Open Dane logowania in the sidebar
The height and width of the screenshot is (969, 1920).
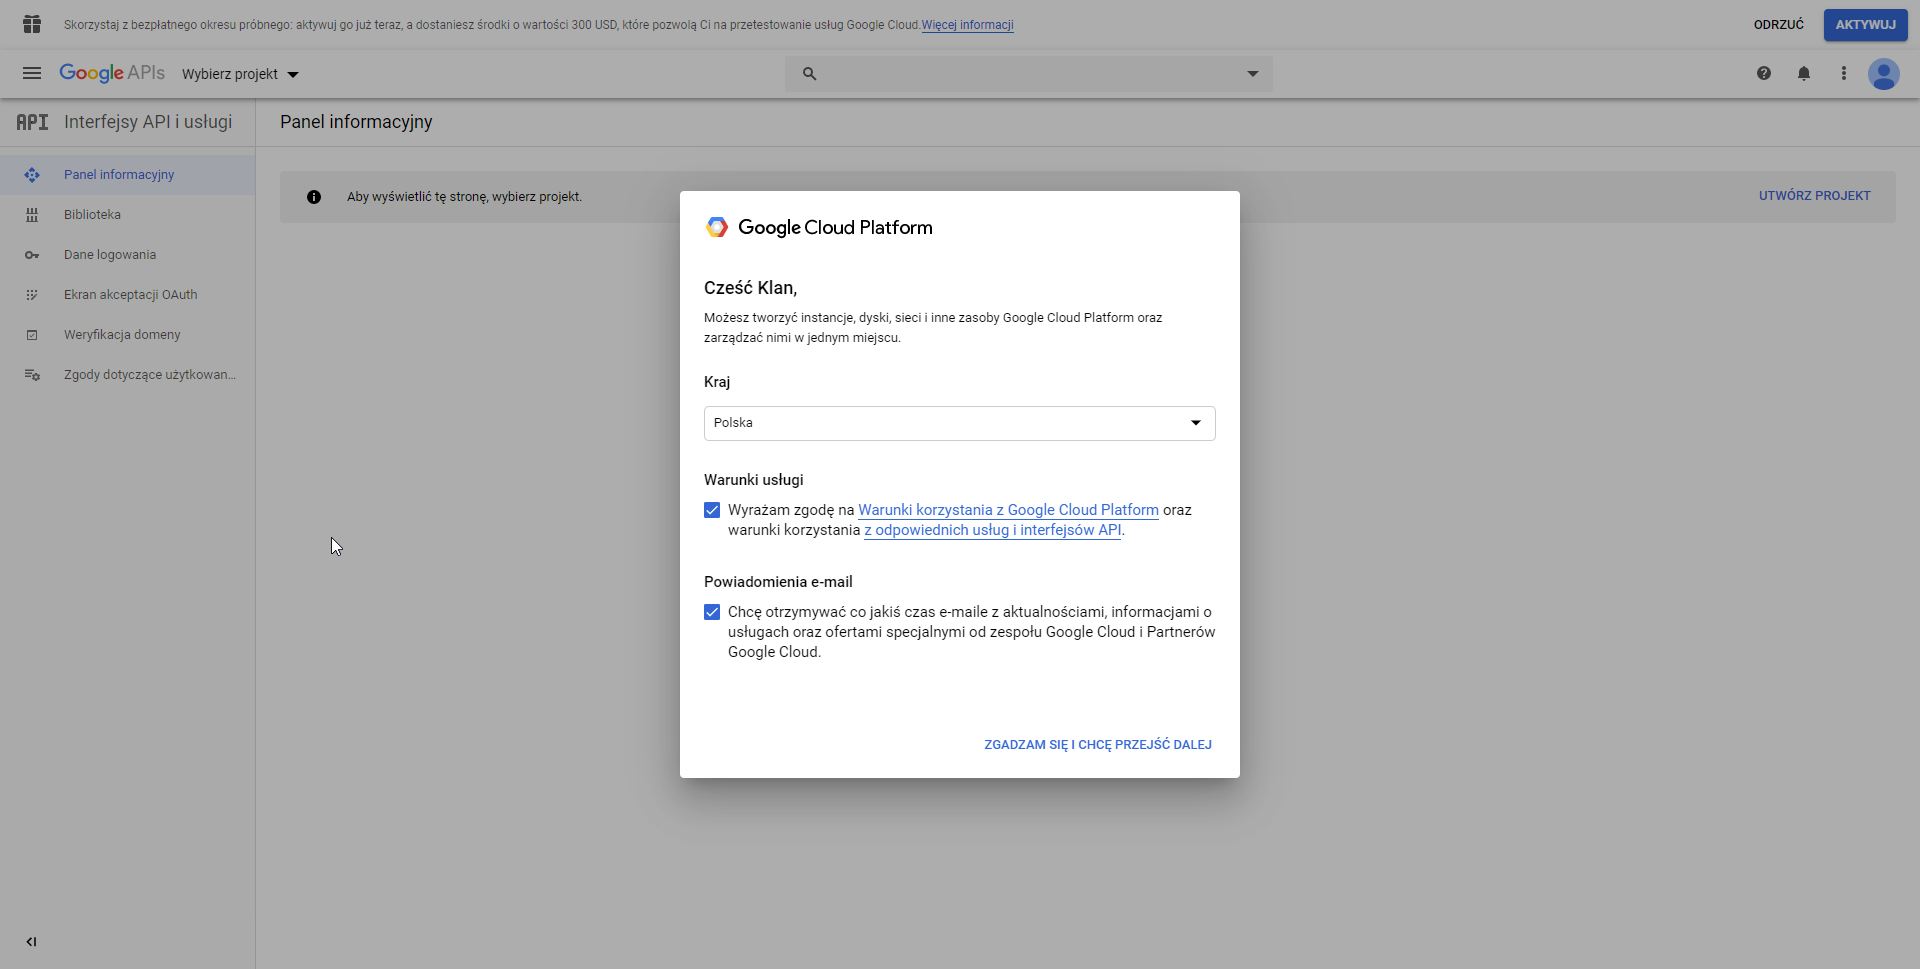pos(110,255)
